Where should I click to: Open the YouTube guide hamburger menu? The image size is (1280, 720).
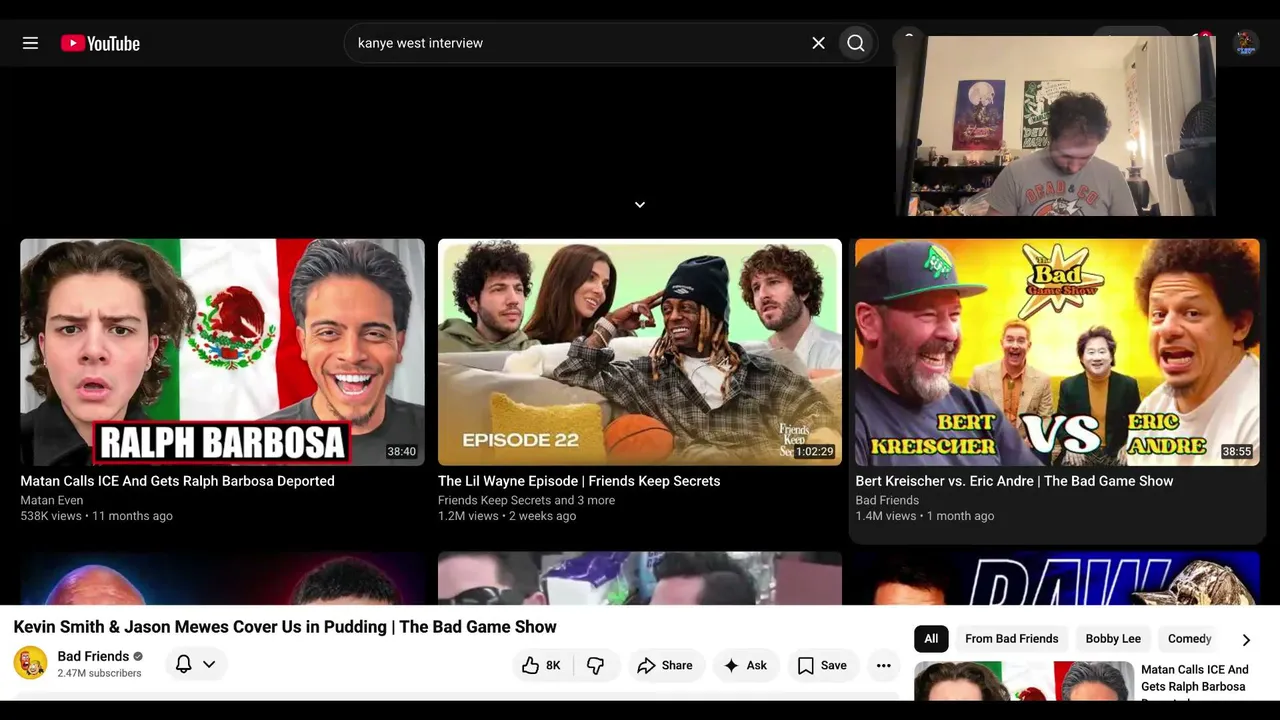[30, 43]
